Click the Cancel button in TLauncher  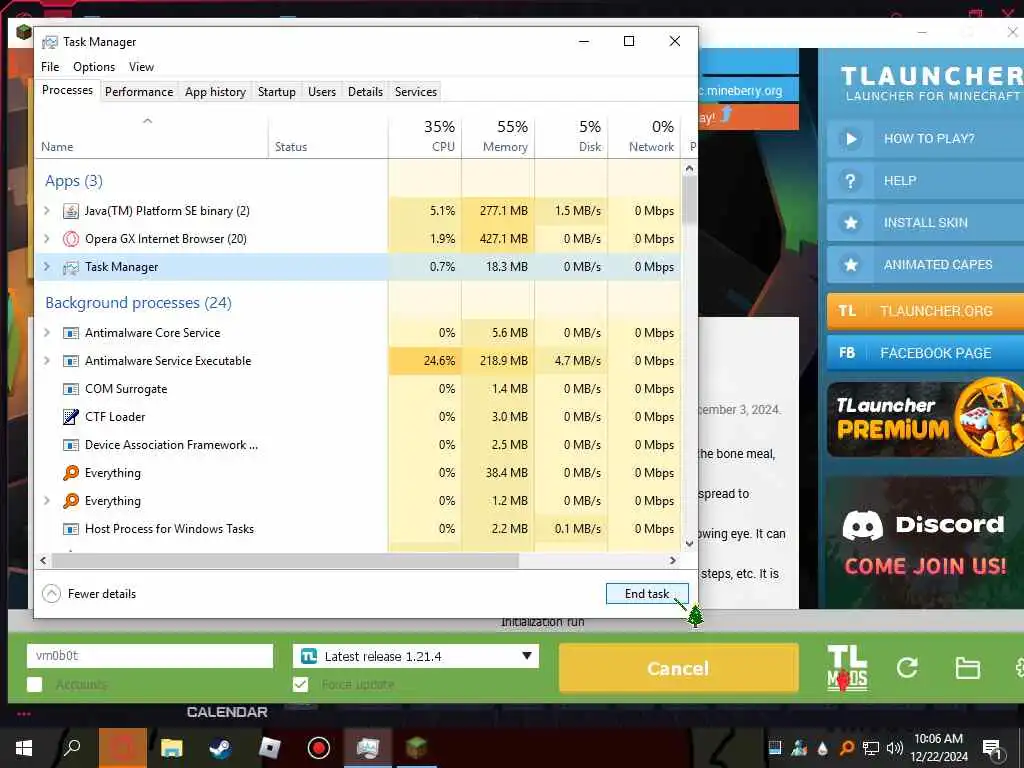tap(679, 668)
